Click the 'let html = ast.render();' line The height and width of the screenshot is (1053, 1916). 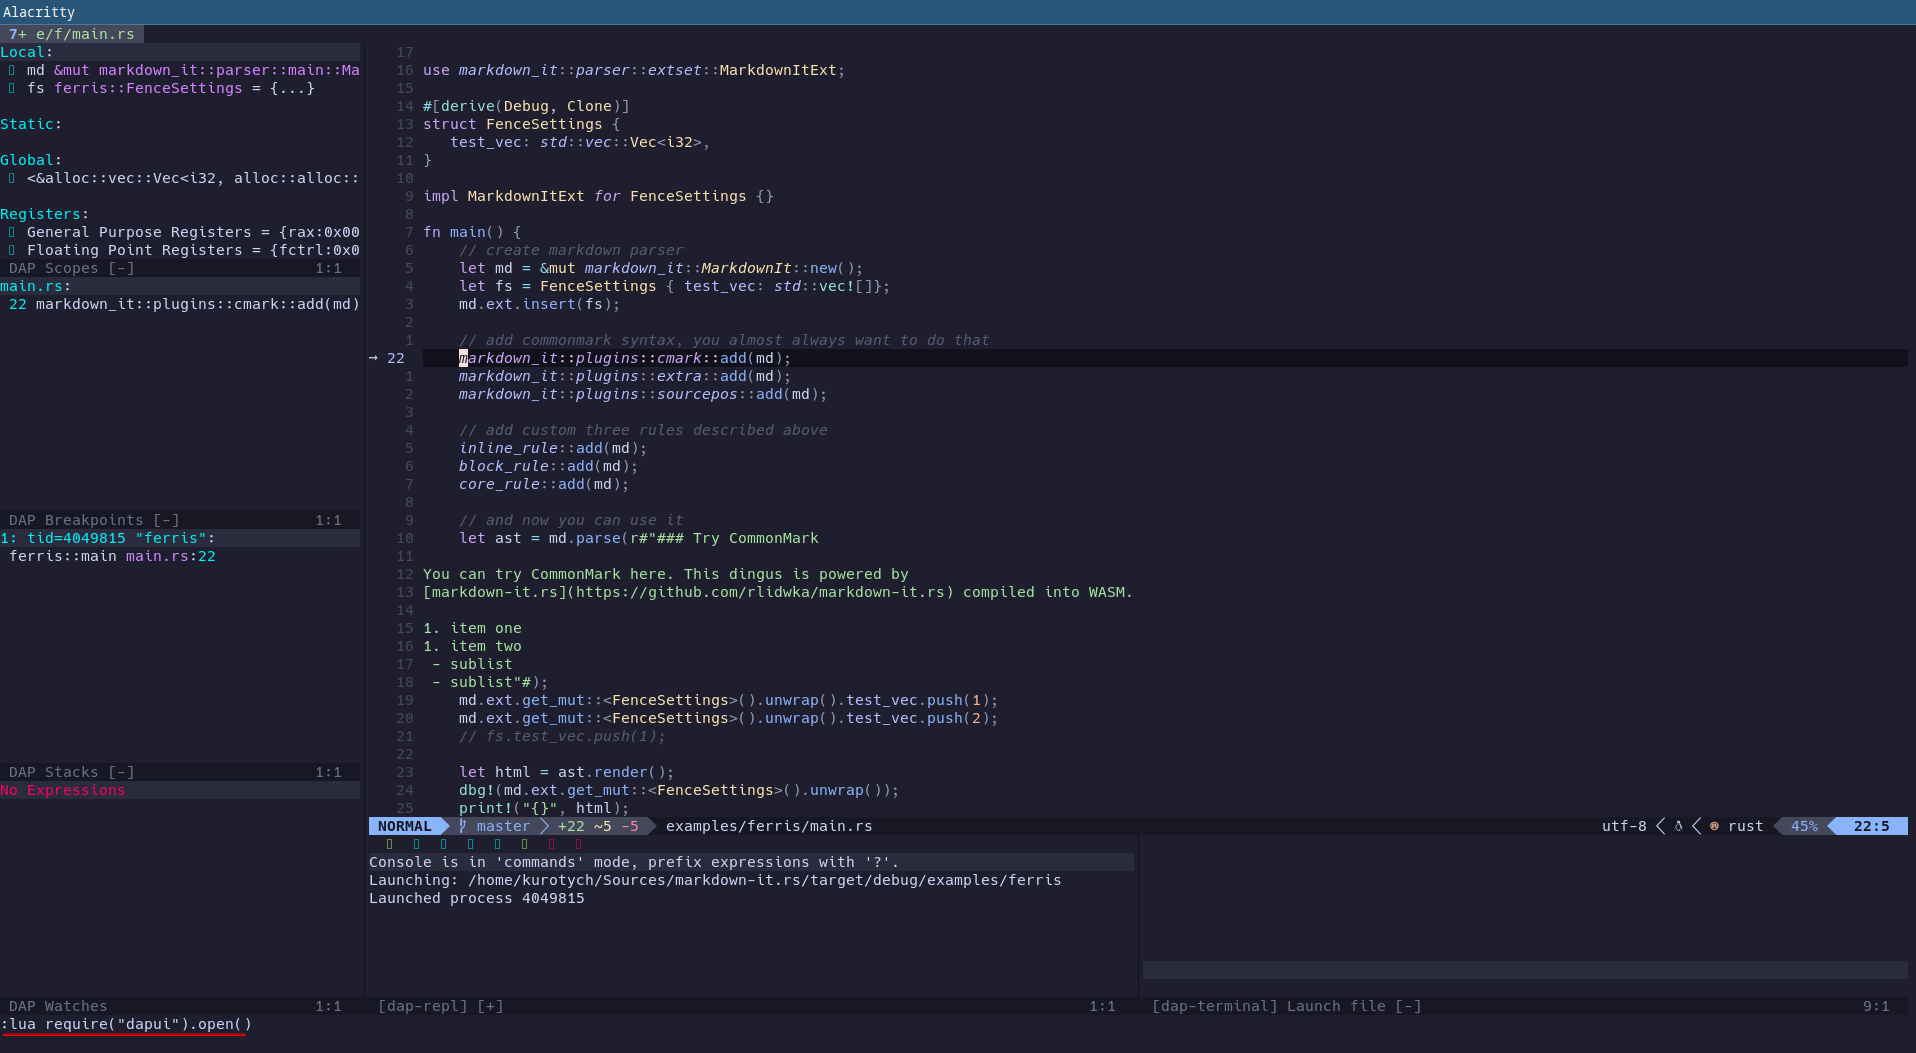click(566, 772)
